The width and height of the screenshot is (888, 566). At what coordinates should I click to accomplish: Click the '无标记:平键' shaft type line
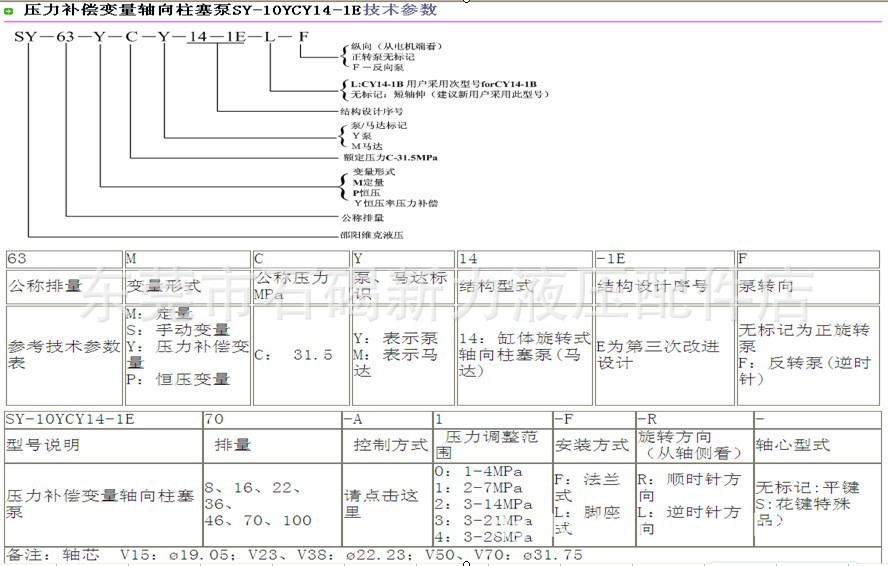pyautogui.click(x=808, y=487)
